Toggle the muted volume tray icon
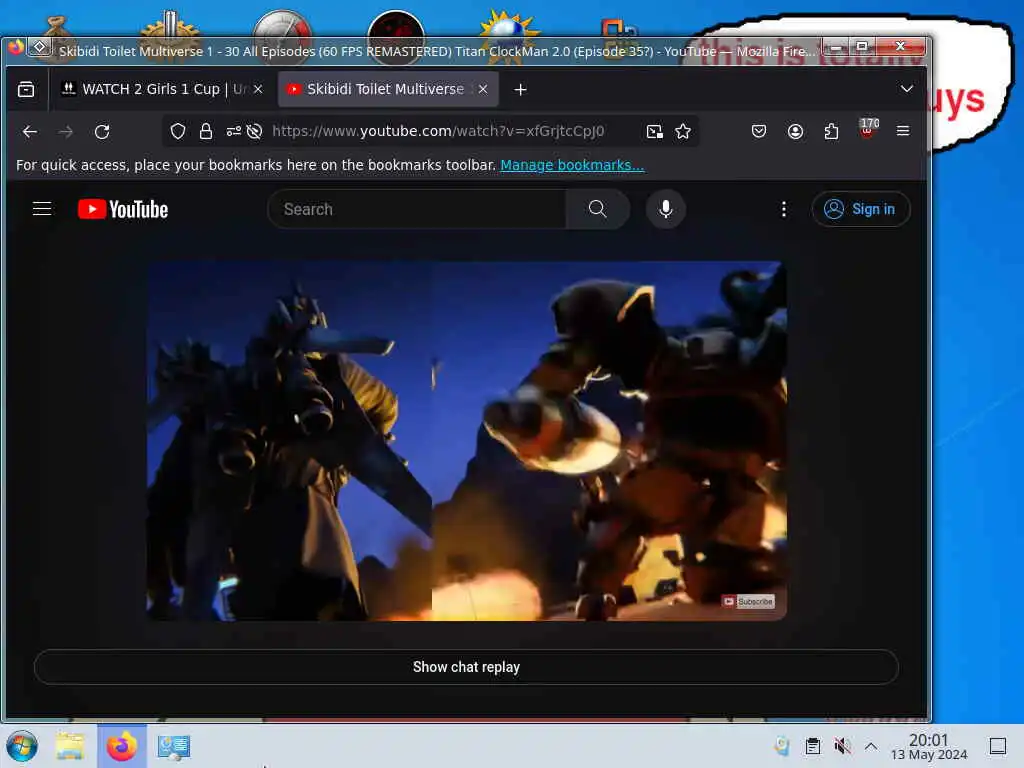 (x=842, y=746)
